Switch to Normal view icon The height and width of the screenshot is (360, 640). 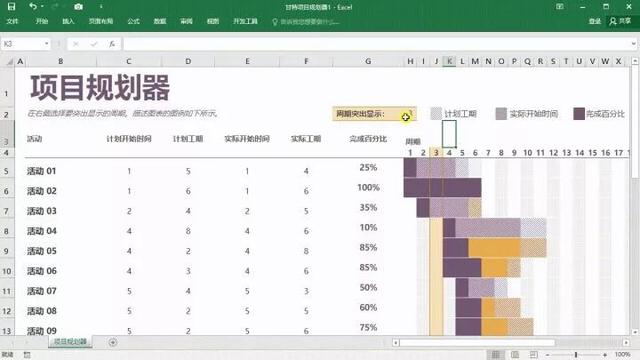click(x=496, y=355)
